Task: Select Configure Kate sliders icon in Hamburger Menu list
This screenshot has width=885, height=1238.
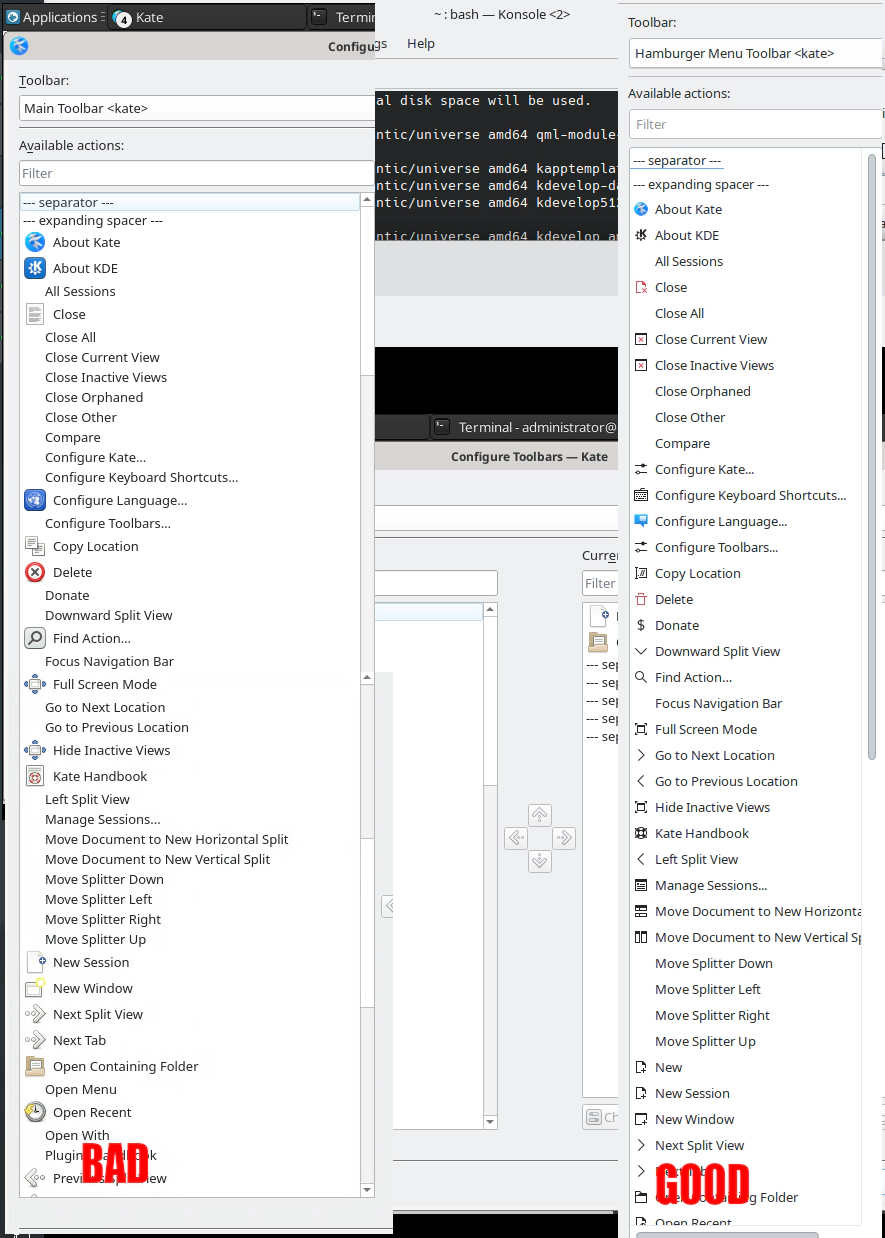Action: (x=641, y=469)
